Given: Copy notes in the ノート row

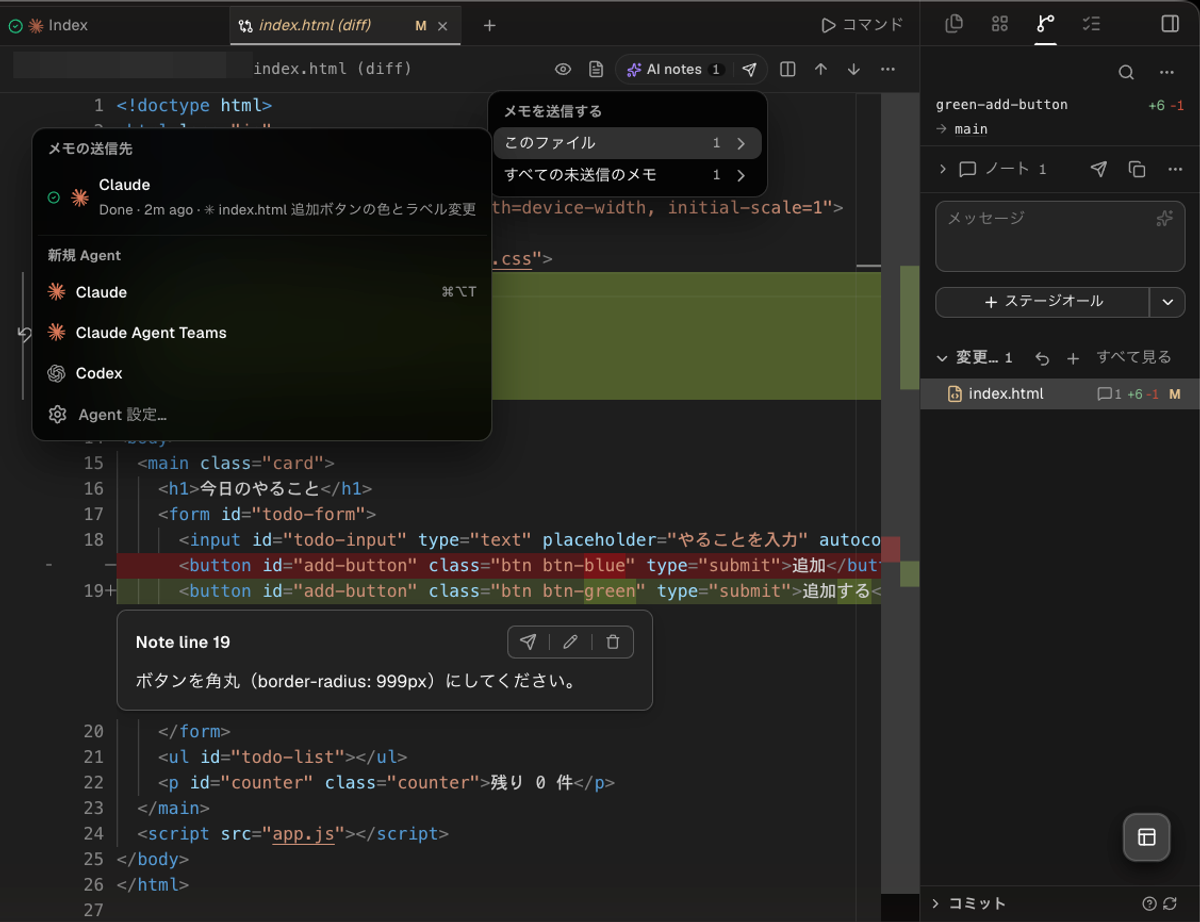Looking at the screenshot, I should (1137, 169).
